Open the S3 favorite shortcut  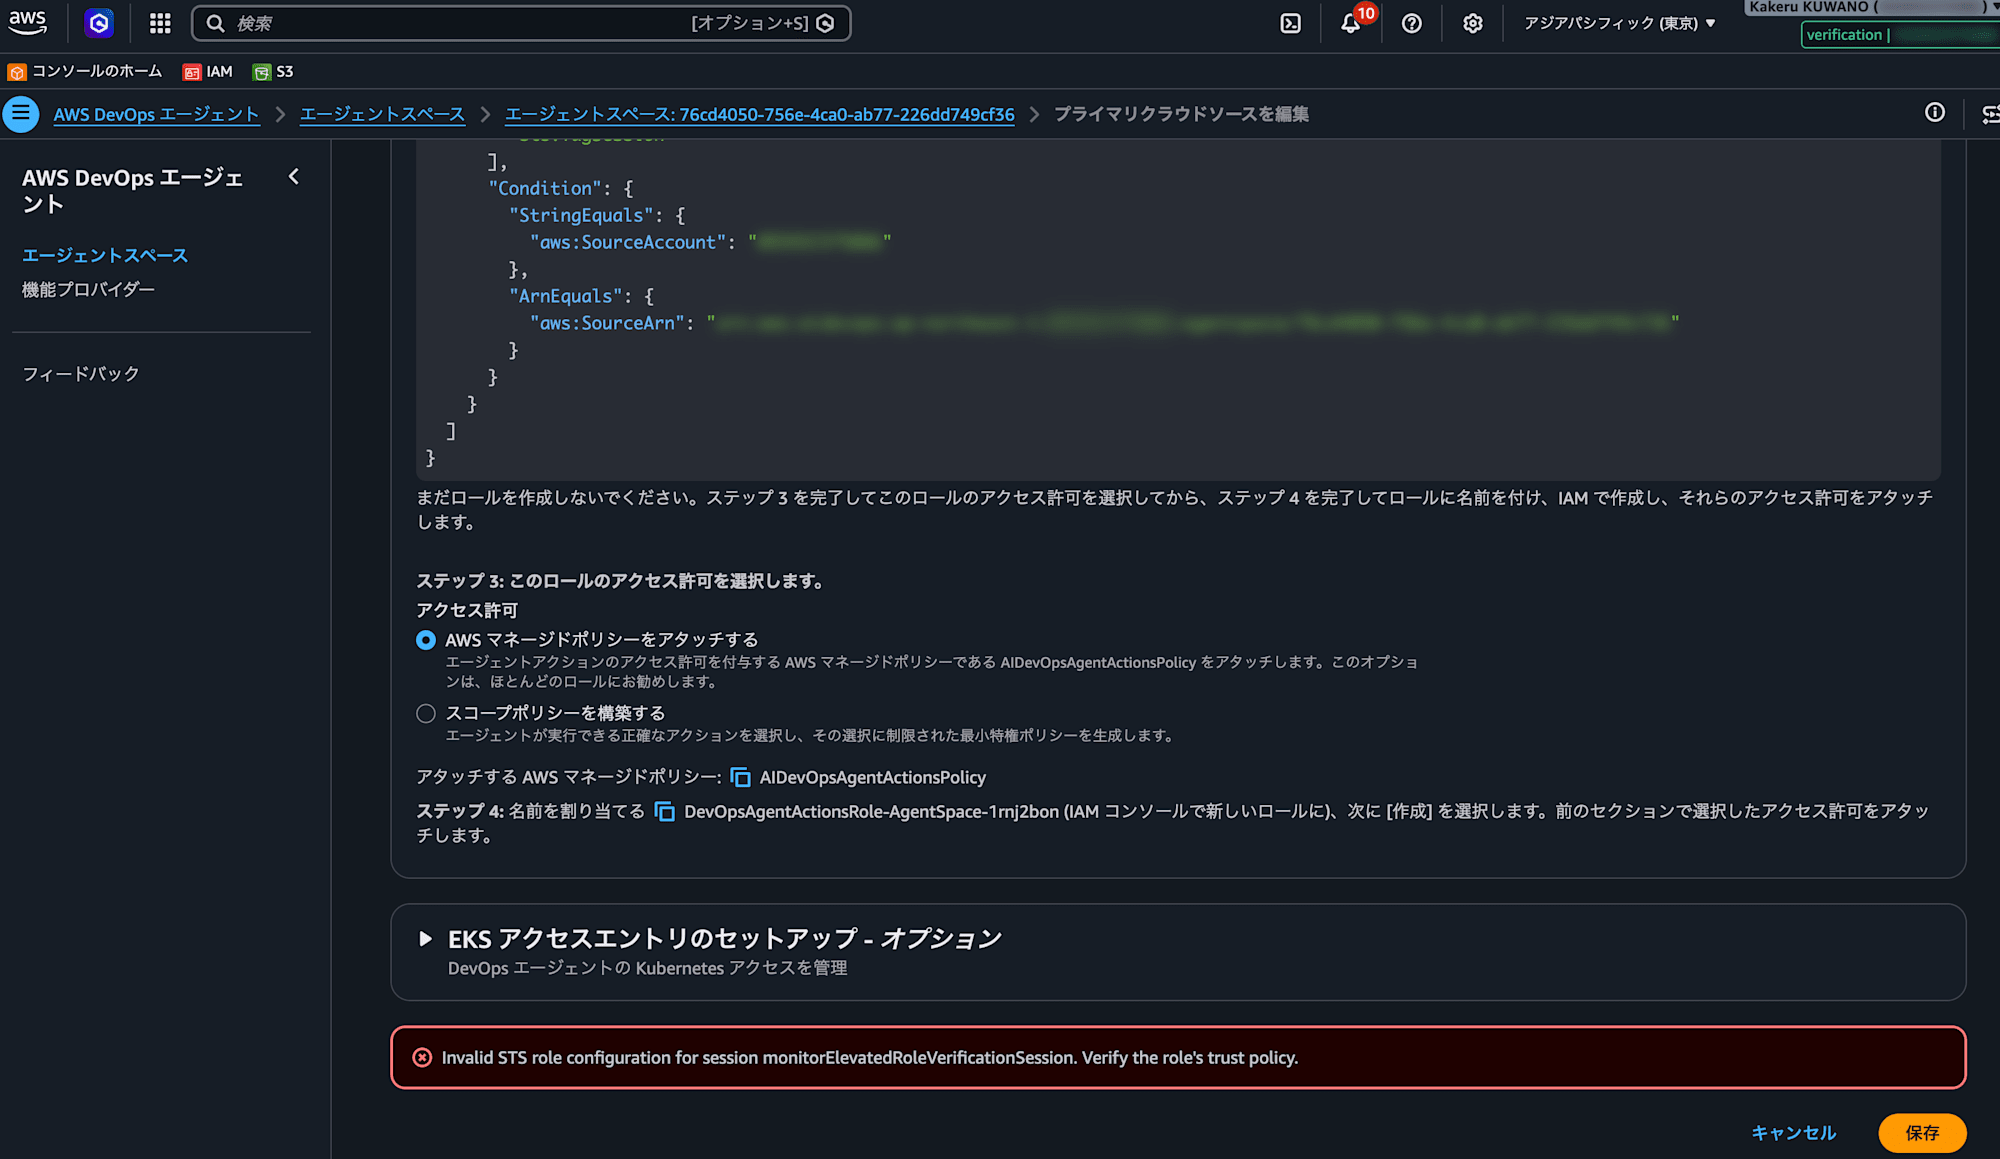274,72
